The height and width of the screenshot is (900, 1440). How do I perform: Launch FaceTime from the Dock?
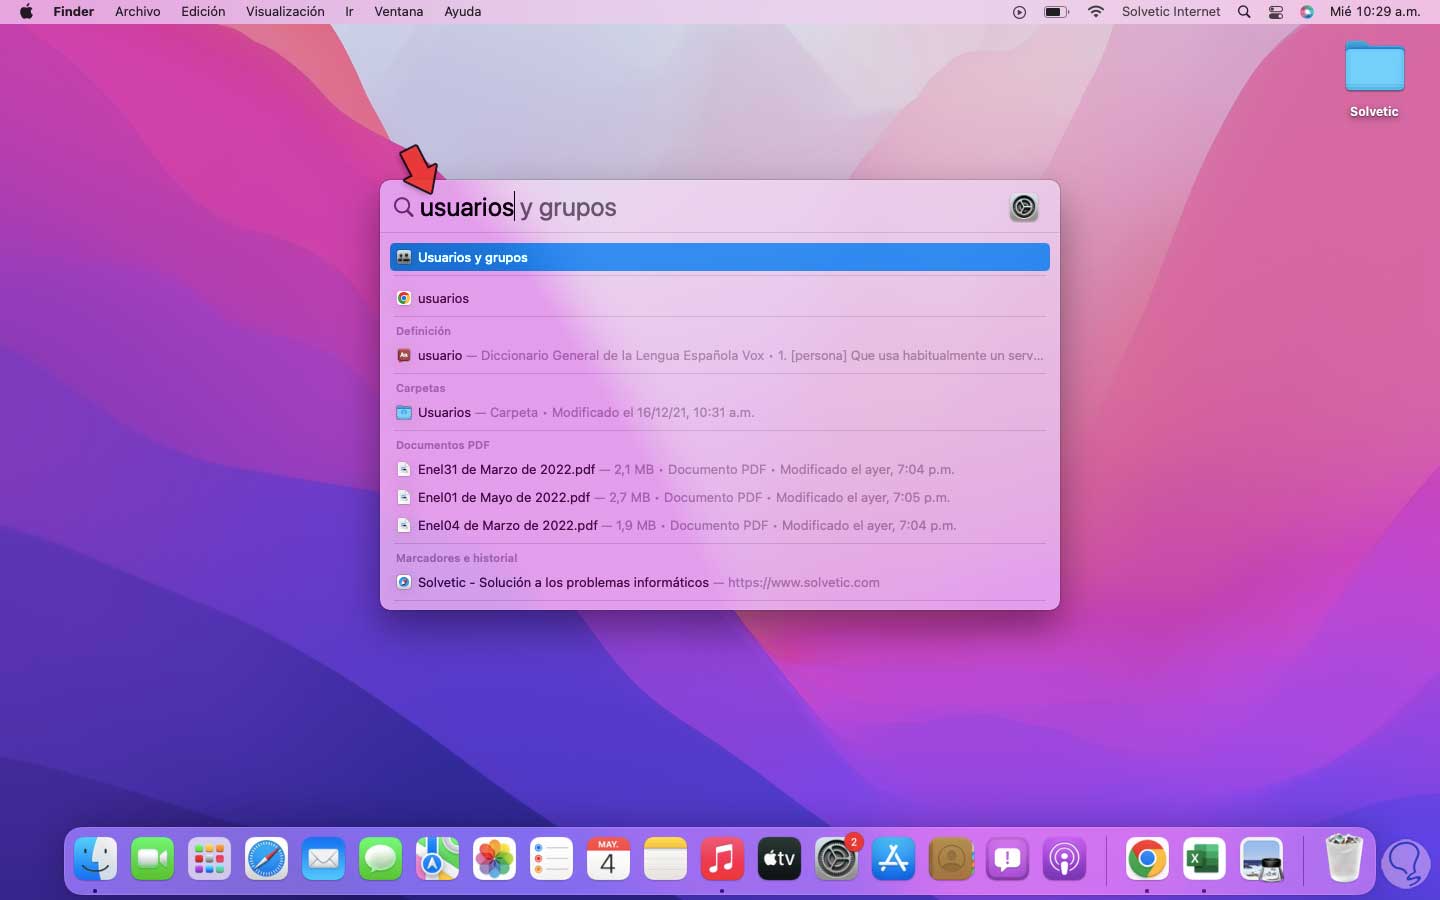153,858
